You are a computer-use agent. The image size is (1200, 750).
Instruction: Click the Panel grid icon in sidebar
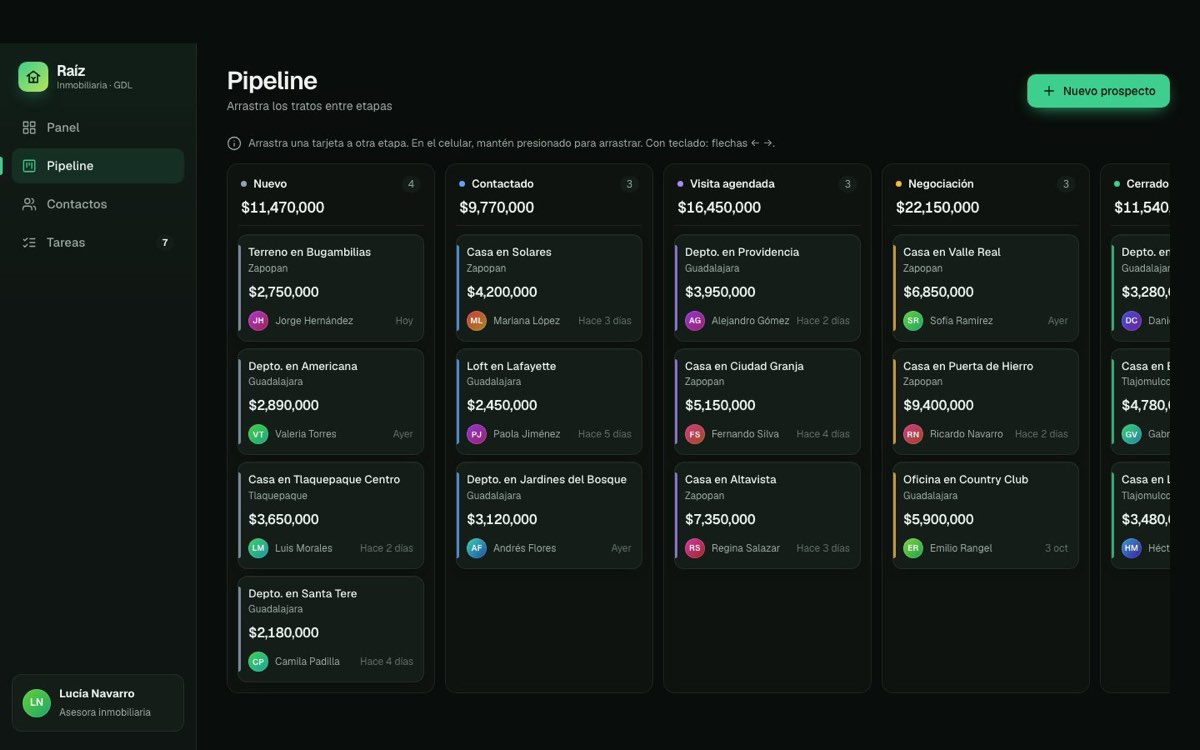(29, 128)
